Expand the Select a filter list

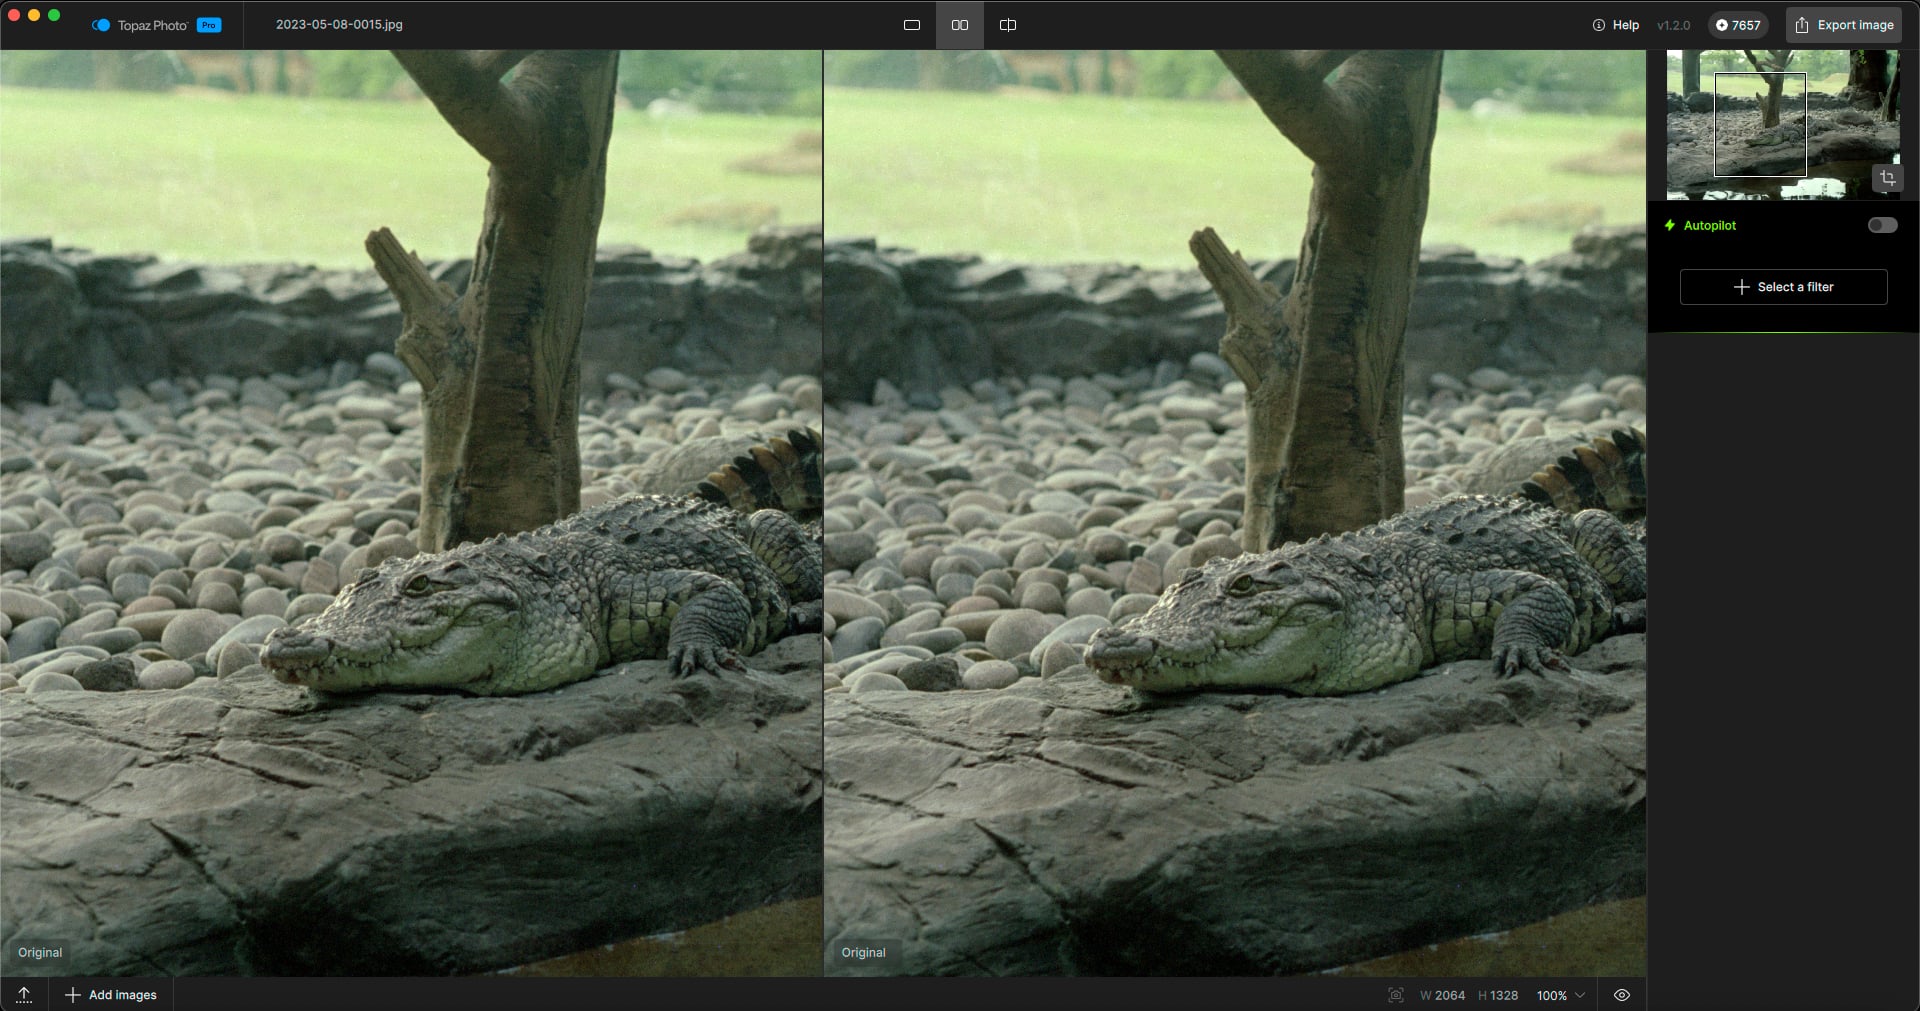pyautogui.click(x=1783, y=287)
